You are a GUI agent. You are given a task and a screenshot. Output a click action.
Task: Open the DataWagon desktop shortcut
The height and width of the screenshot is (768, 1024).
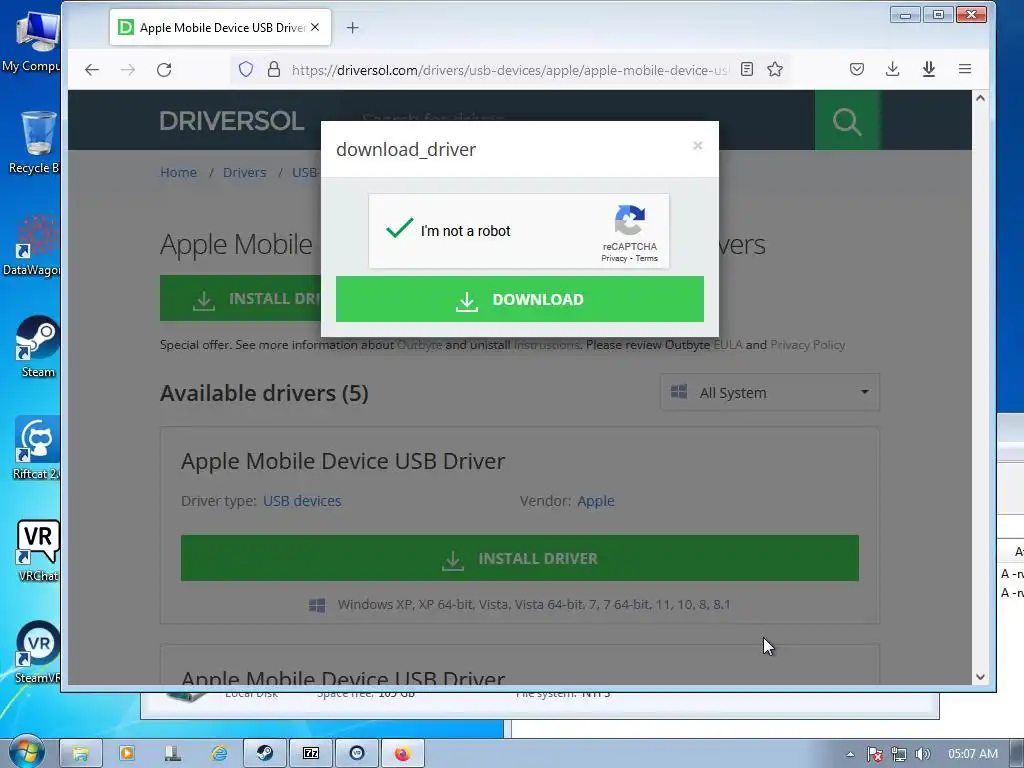click(33, 245)
